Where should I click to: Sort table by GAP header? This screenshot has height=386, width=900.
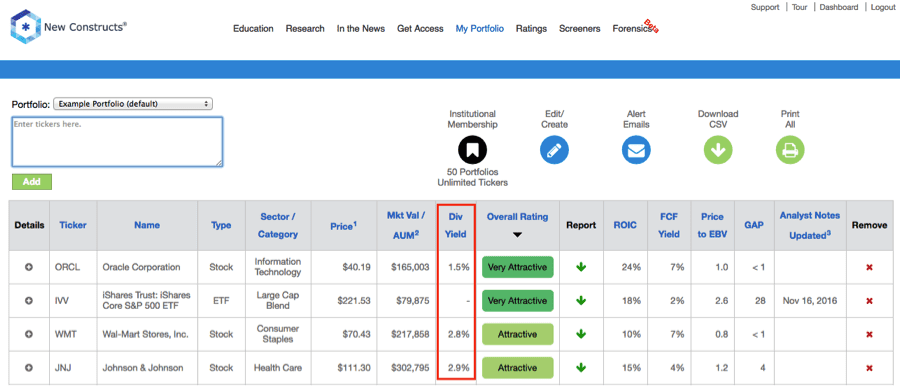pyautogui.click(x=754, y=225)
